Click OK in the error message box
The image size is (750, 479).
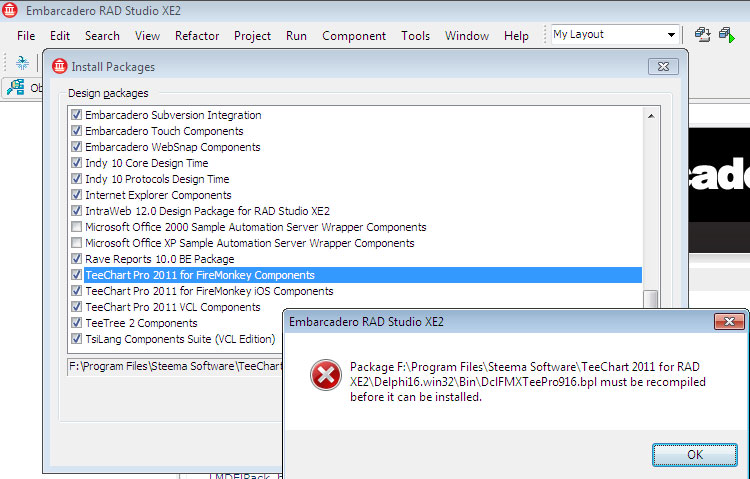(x=695, y=455)
